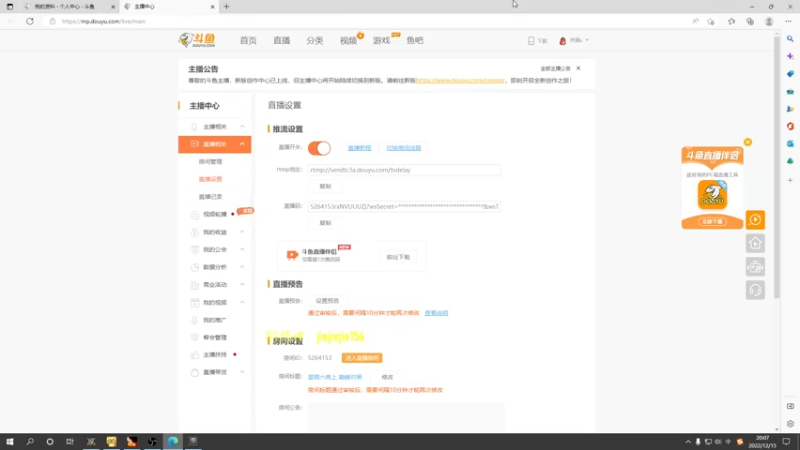This screenshot has width=800, height=450.
Task: Click 修改 to edit the room title
Action: point(387,377)
